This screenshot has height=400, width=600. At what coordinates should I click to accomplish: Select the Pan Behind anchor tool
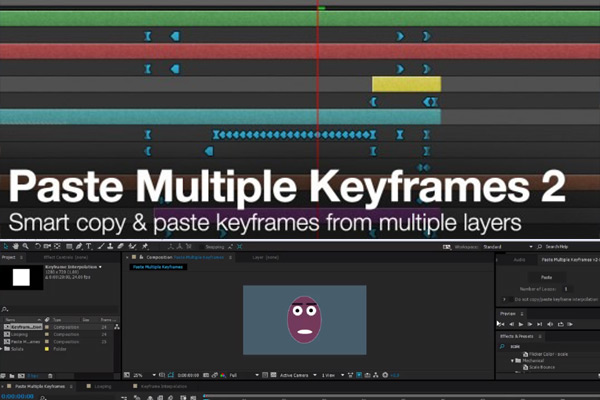coord(57,247)
